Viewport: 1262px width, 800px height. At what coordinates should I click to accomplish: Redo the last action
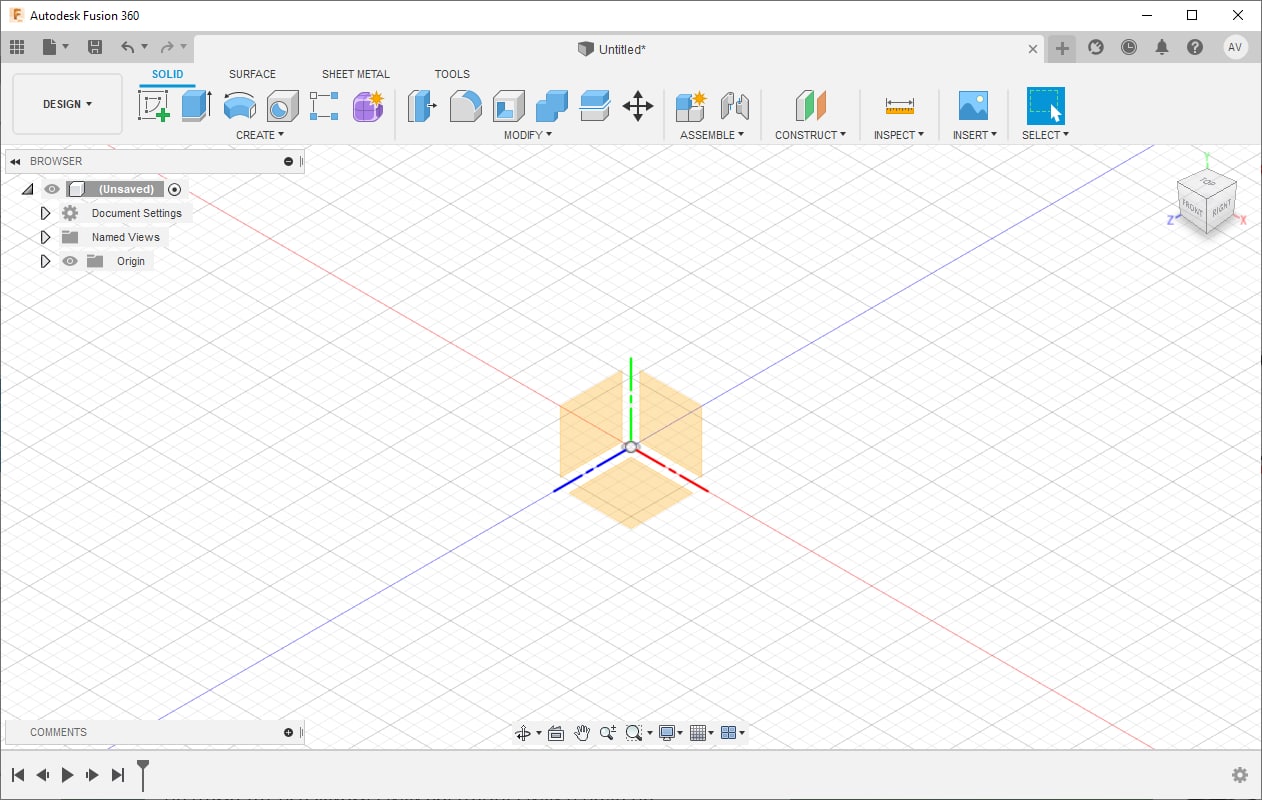pos(168,47)
